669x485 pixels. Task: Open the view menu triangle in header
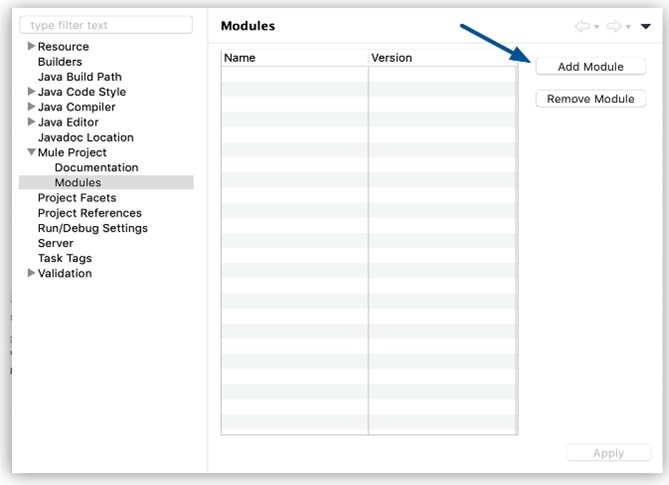coord(646,26)
